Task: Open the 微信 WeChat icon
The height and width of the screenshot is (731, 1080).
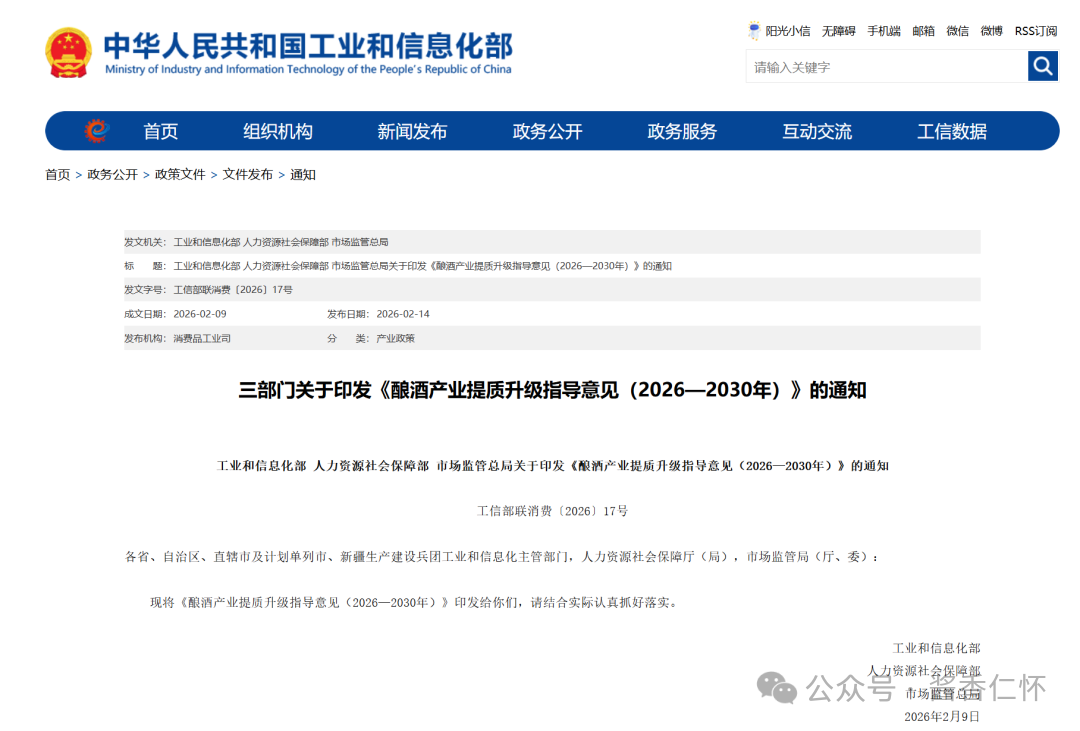Action: (x=957, y=30)
